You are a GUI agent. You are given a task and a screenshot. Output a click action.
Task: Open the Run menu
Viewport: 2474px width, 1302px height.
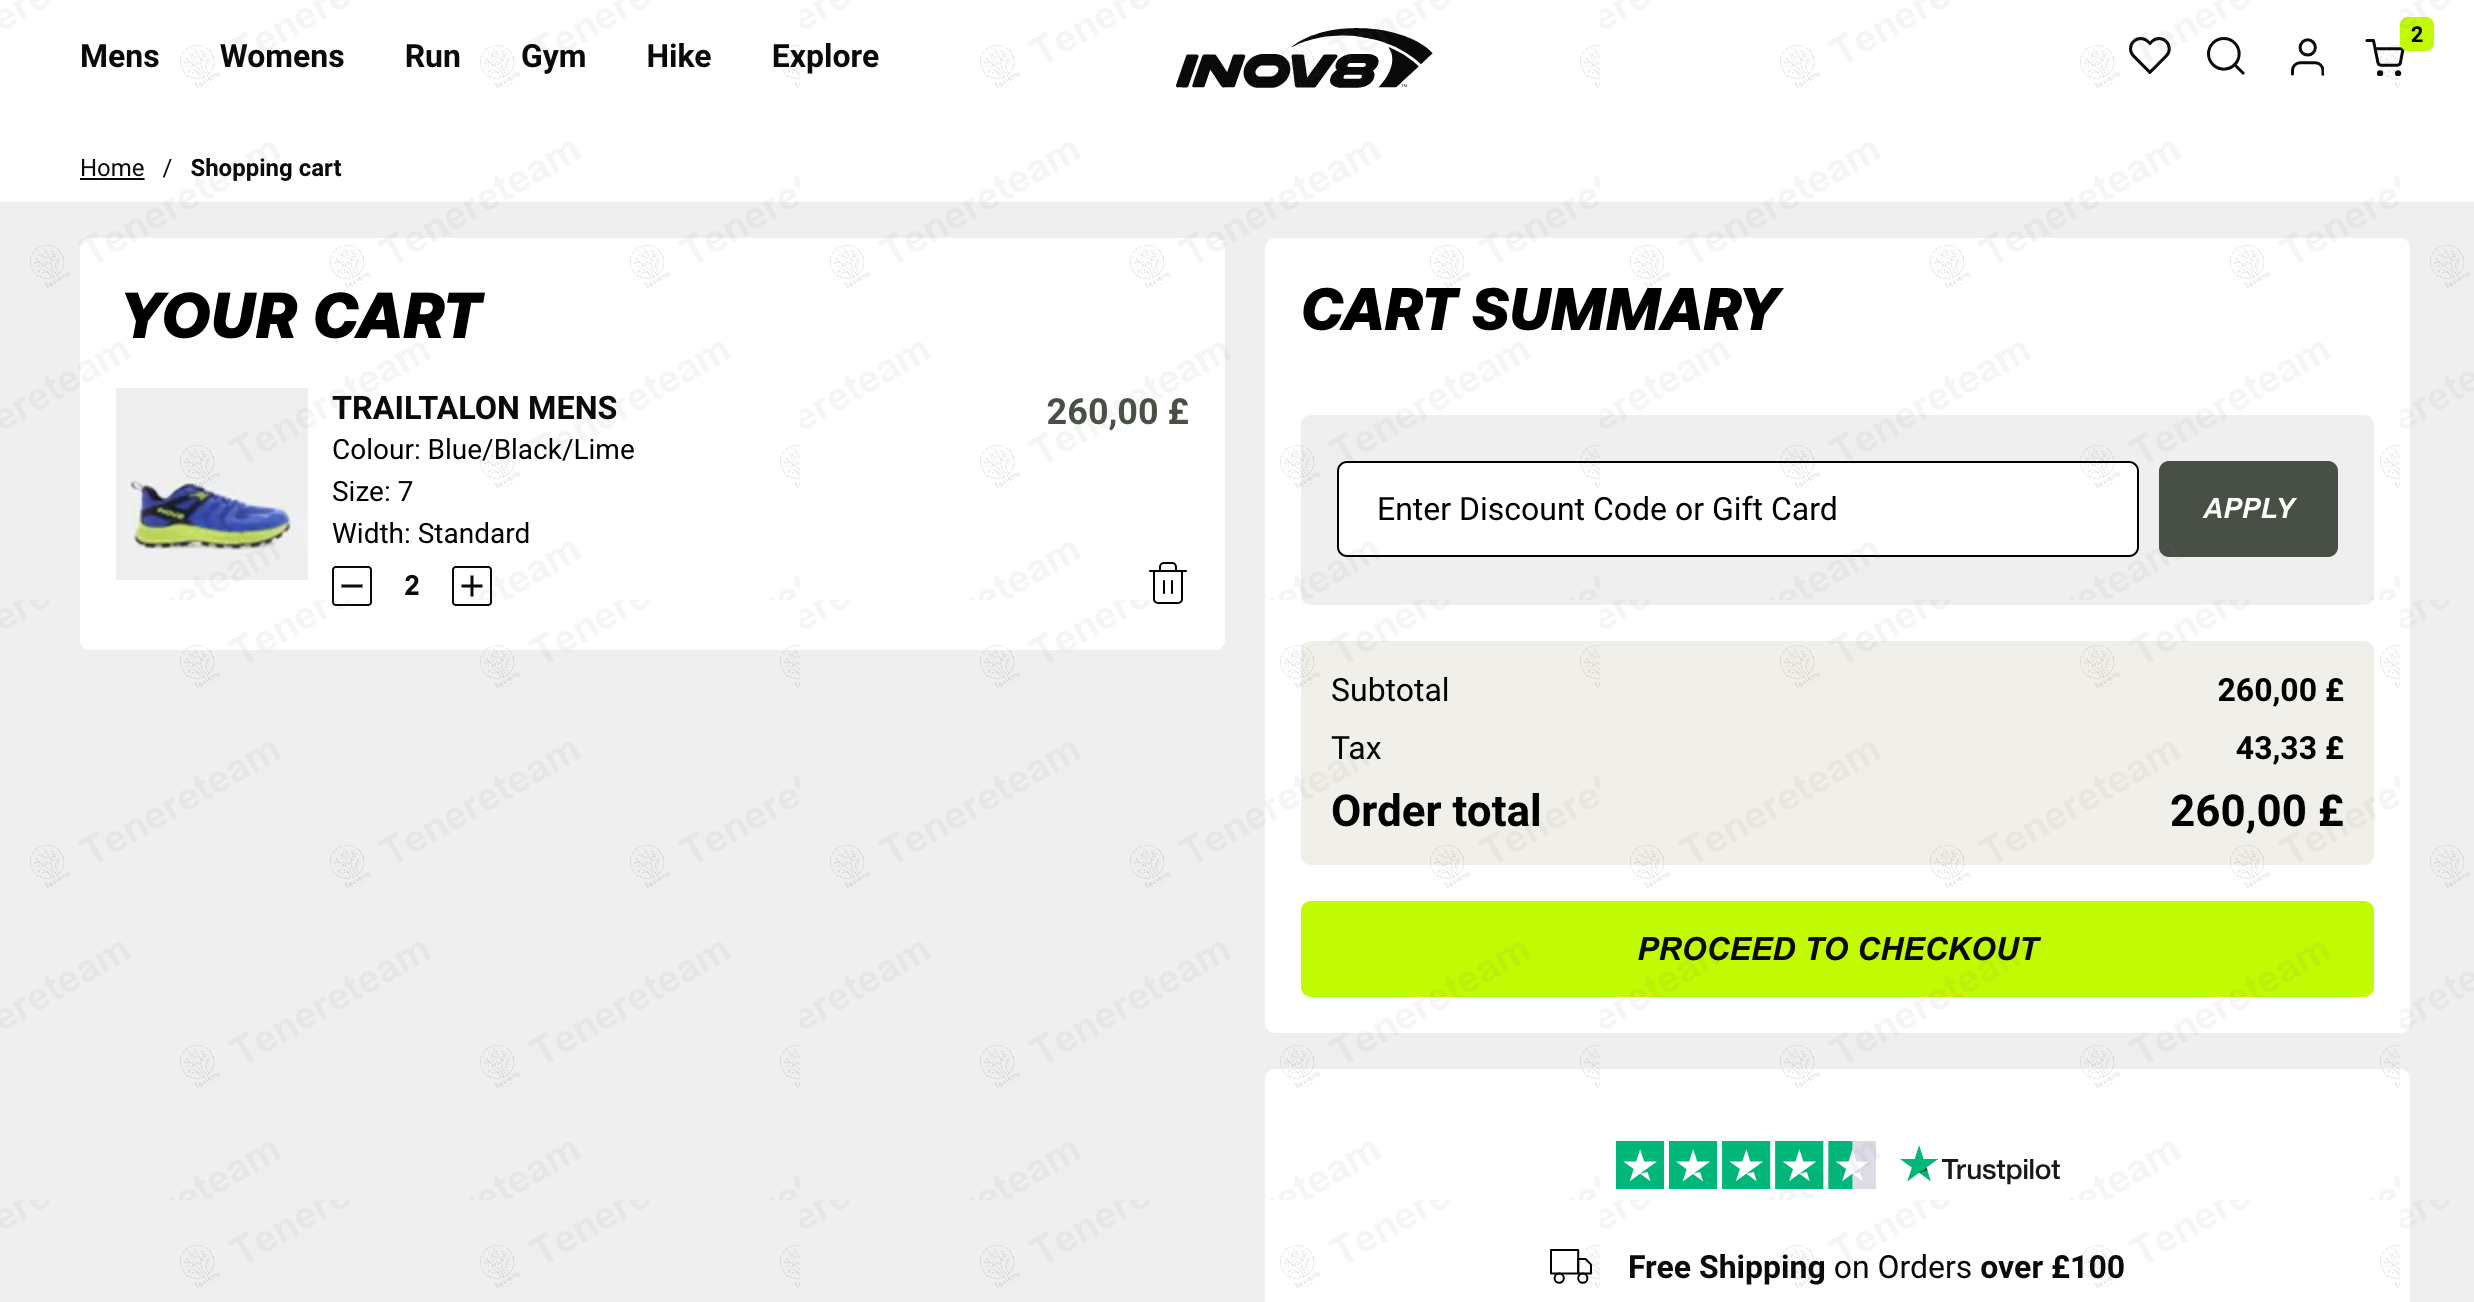pyautogui.click(x=432, y=56)
